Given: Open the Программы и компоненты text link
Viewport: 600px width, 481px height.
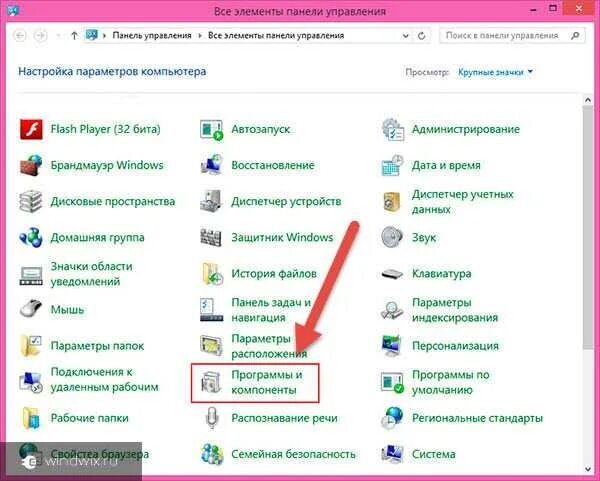Looking at the screenshot, I should point(267,382).
